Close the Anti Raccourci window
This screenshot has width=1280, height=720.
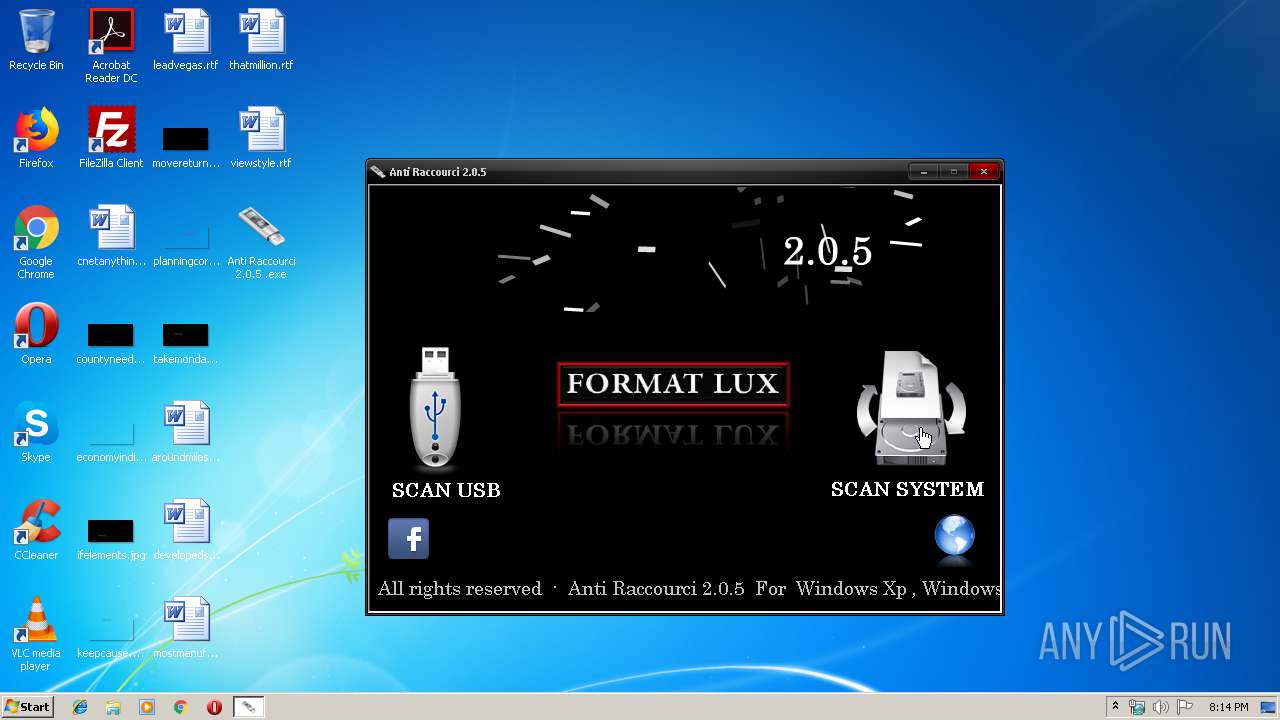click(x=983, y=172)
